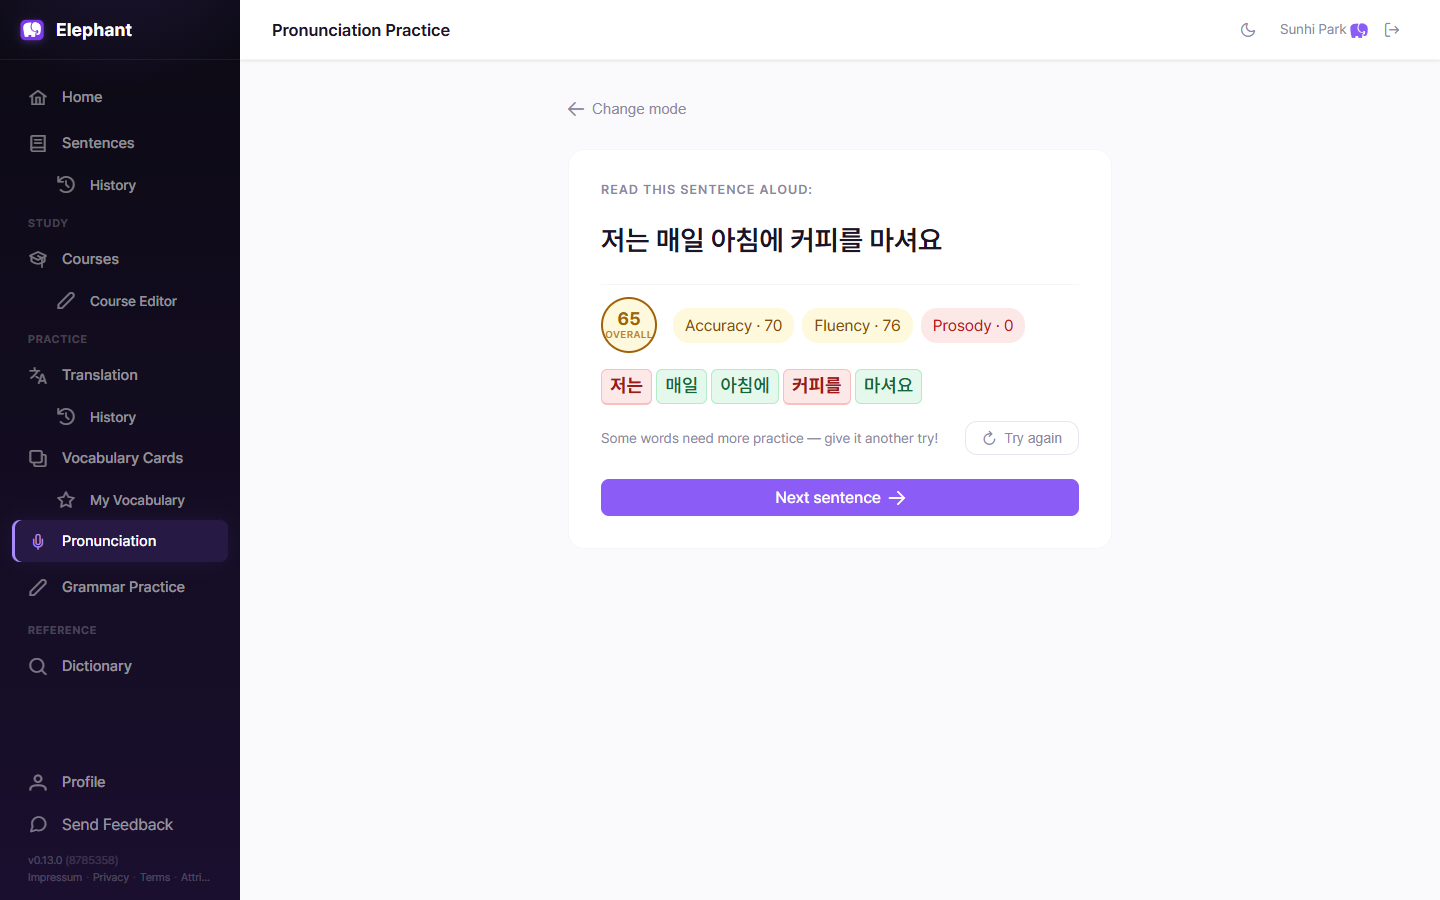1440x900 pixels.
Task: Click the logout icon in the header
Action: [x=1392, y=30]
